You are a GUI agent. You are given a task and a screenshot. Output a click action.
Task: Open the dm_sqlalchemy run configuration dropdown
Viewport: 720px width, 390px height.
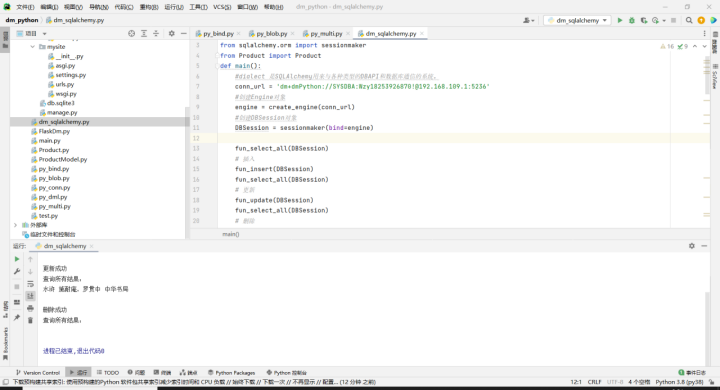click(x=578, y=20)
